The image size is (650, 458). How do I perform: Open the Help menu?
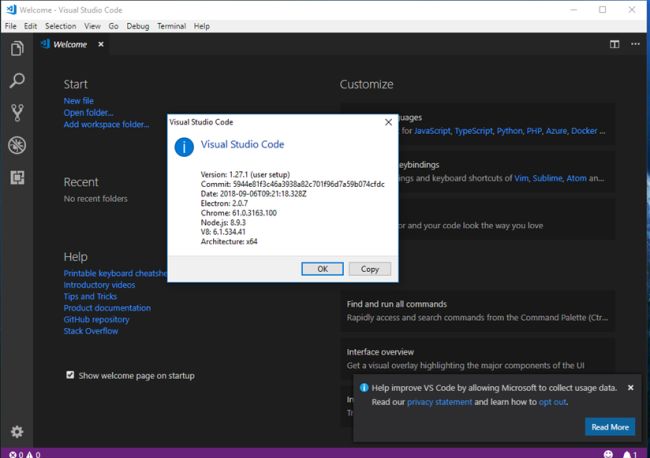[x=202, y=26]
